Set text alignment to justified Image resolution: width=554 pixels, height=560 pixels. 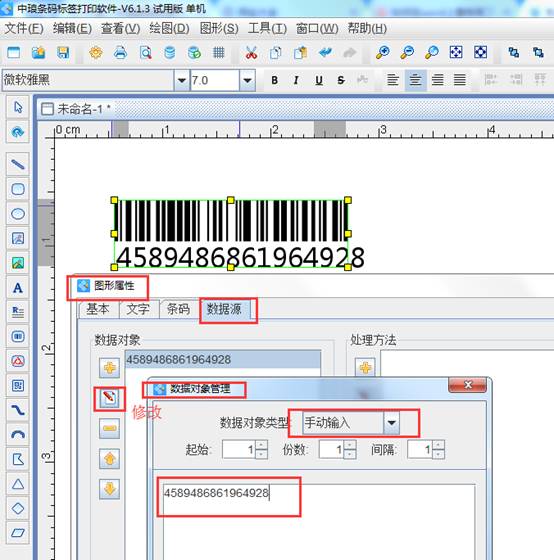(x=460, y=80)
